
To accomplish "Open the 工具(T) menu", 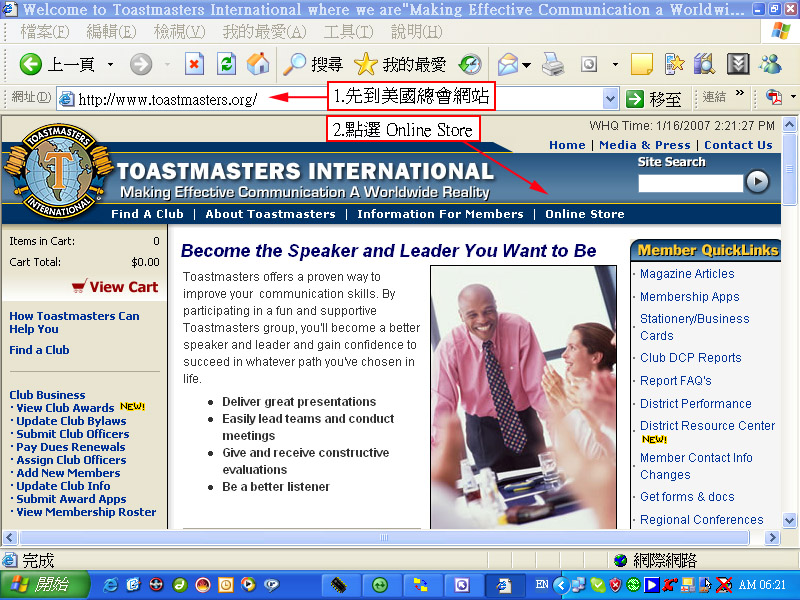I will pos(348,32).
